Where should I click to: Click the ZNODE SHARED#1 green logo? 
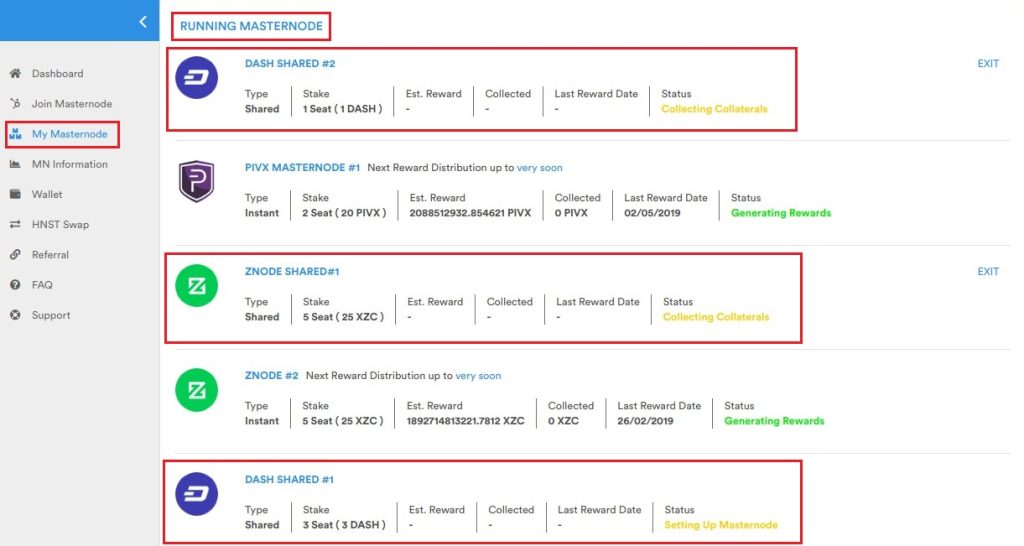click(197, 285)
